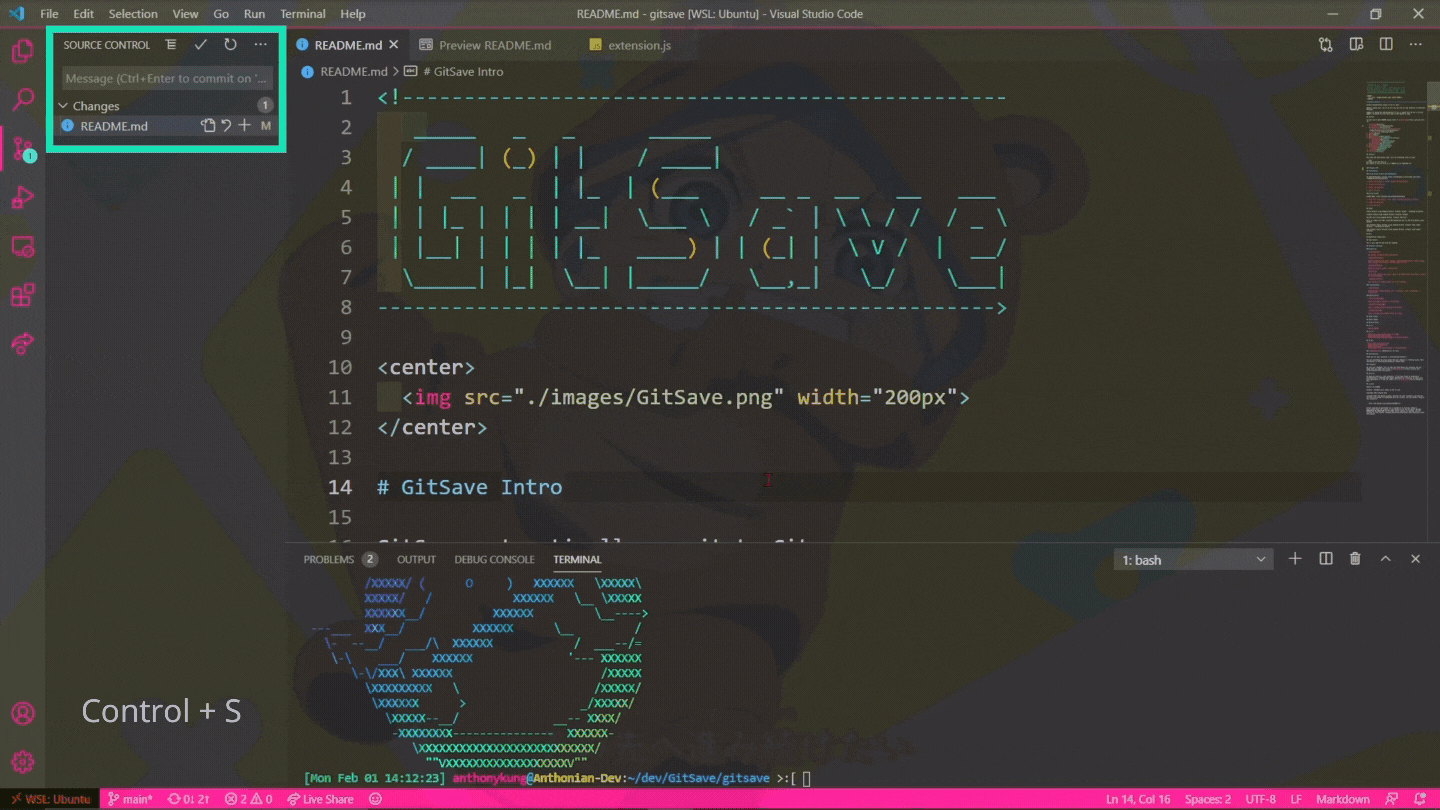Open editor more actions ellipsis
The width and height of the screenshot is (1440, 810).
[x=1416, y=45]
